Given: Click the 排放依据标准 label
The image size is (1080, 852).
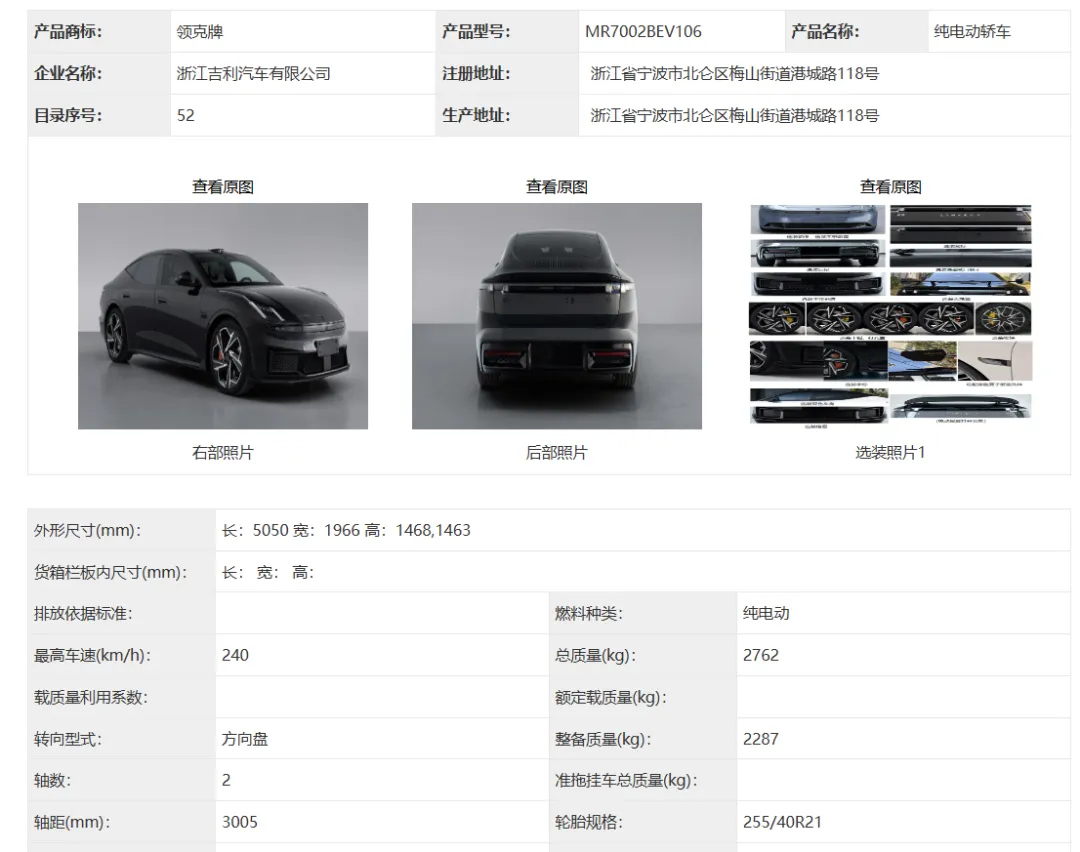Looking at the screenshot, I should [83, 614].
